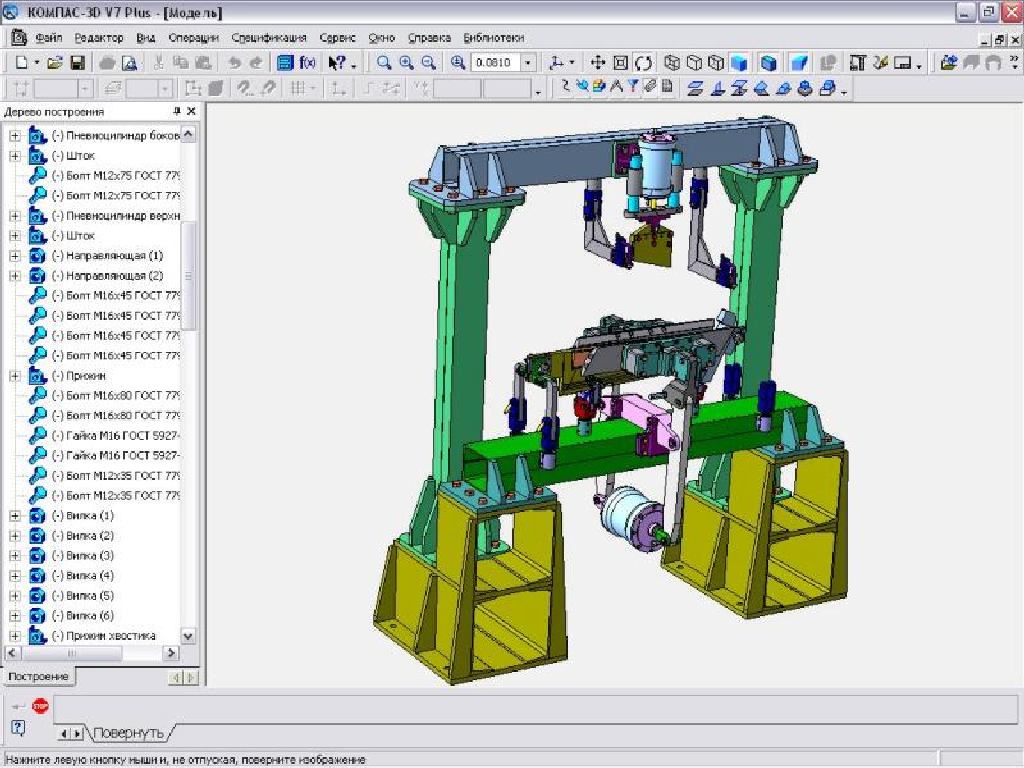This screenshot has height=768, width=1024.
Task: Click the Zoom in magnifier icon
Action: pos(406,63)
